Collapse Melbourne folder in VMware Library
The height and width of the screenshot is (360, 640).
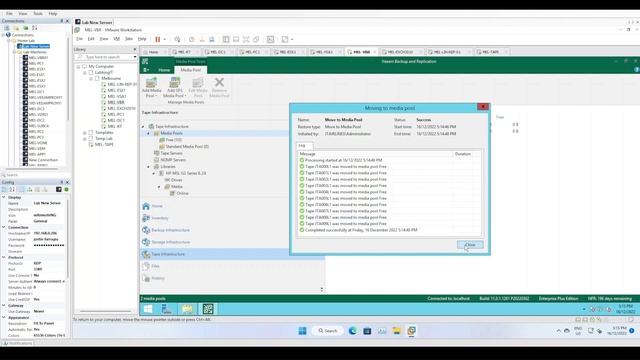click(x=91, y=78)
